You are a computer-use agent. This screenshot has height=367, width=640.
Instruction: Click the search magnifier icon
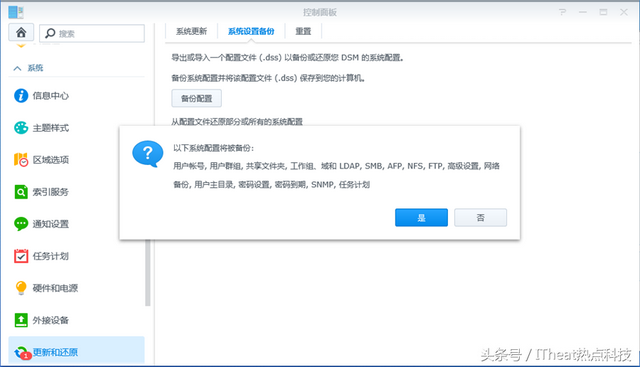click(x=50, y=33)
